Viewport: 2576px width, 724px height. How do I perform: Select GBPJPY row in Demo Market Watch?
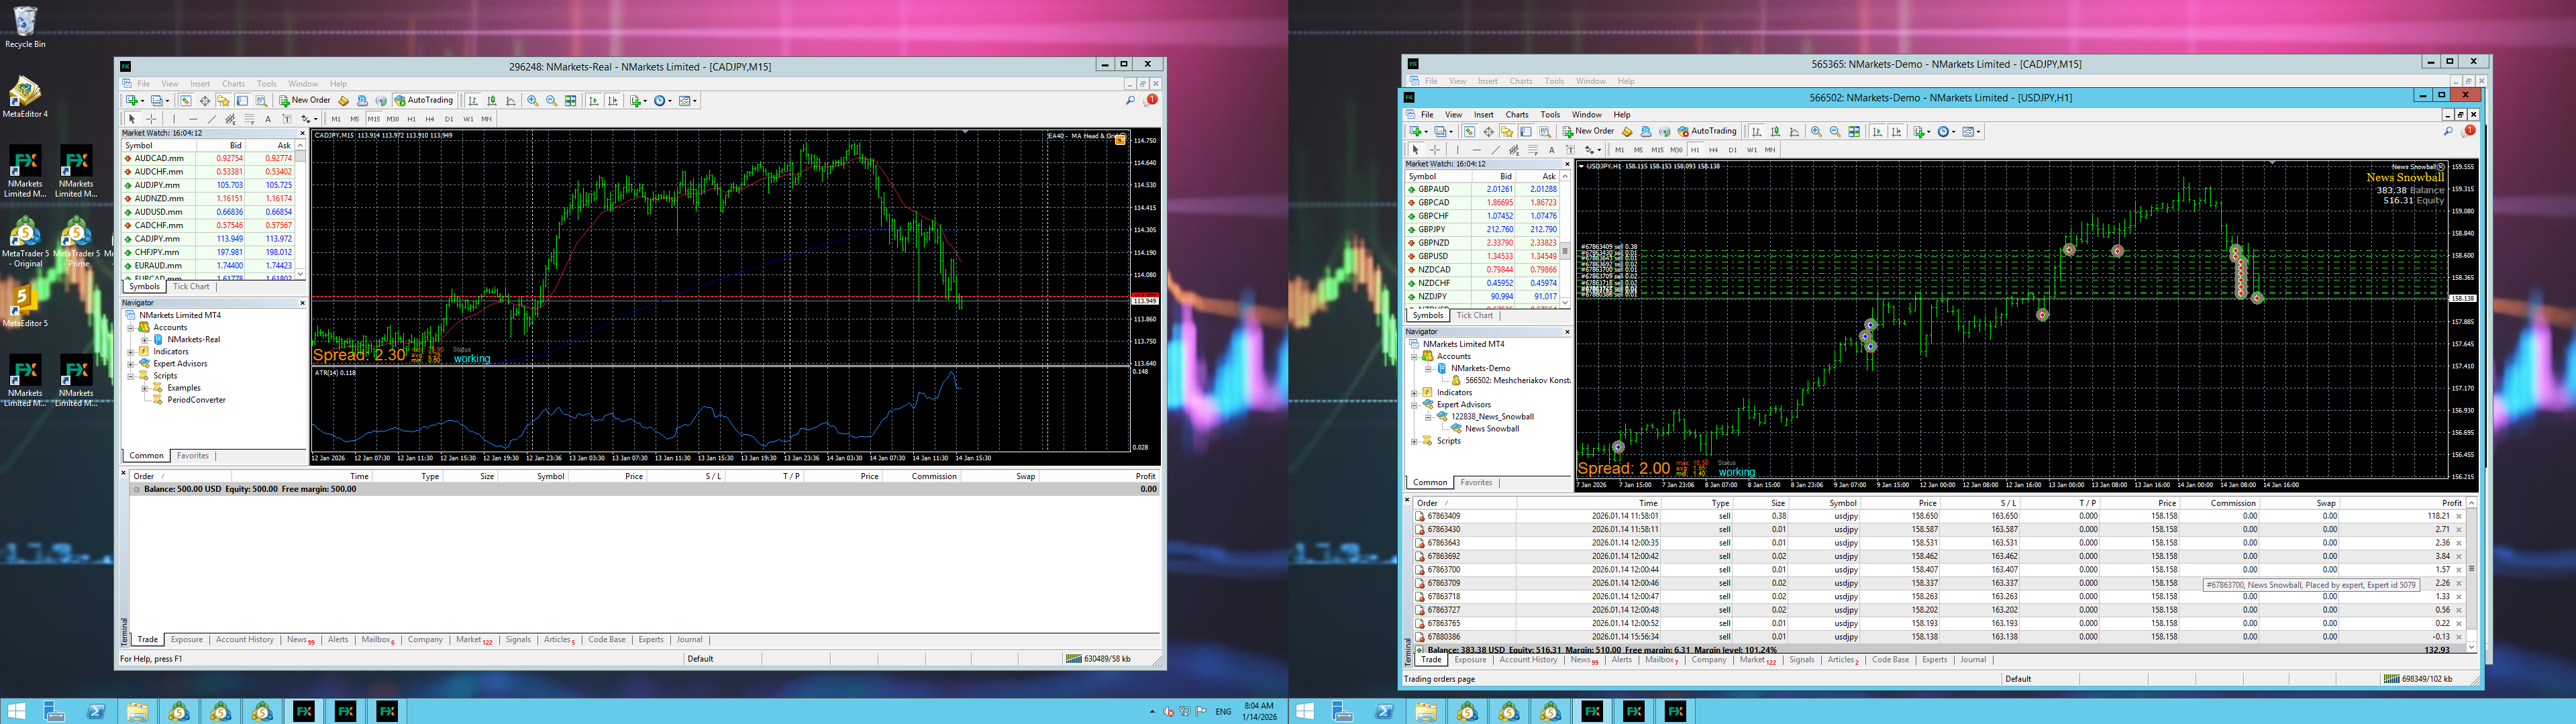click(1483, 230)
